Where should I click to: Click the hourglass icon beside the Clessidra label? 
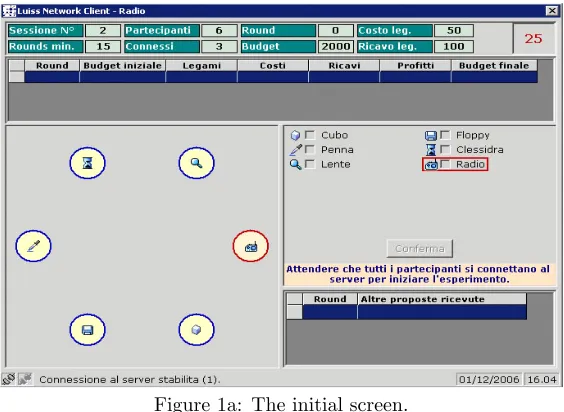430,150
